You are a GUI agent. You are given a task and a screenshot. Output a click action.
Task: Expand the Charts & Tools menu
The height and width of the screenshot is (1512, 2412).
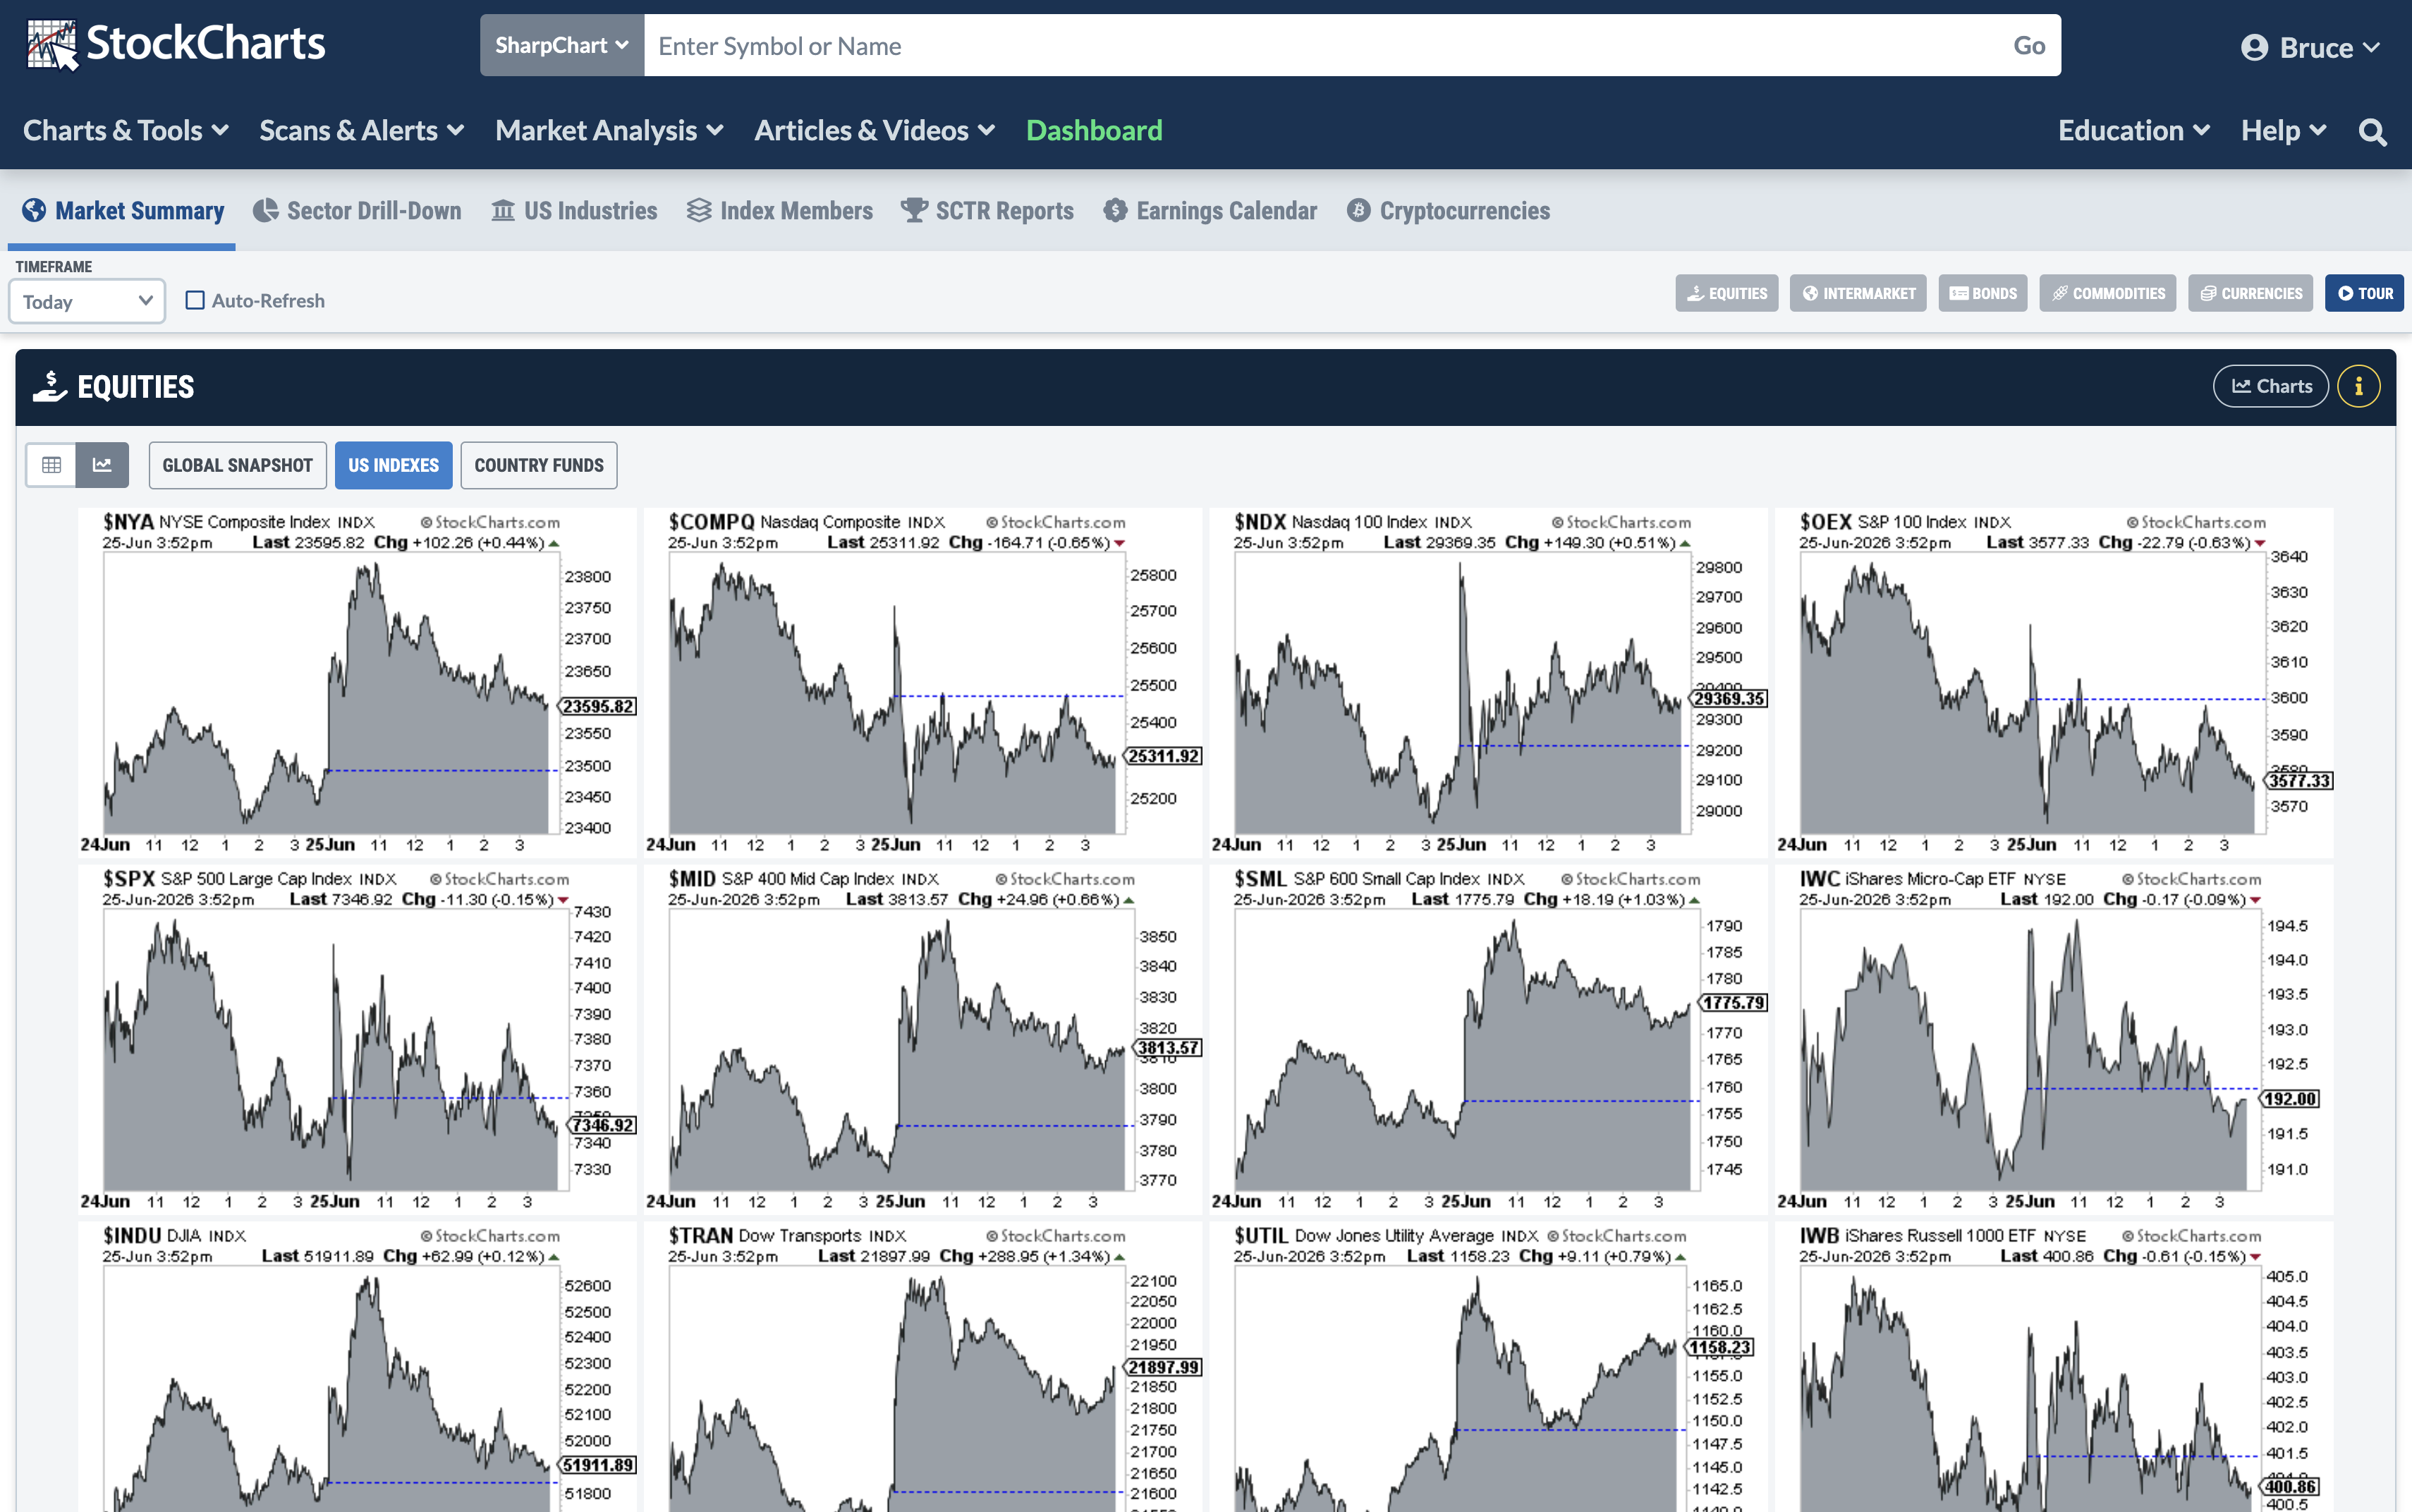click(126, 131)
